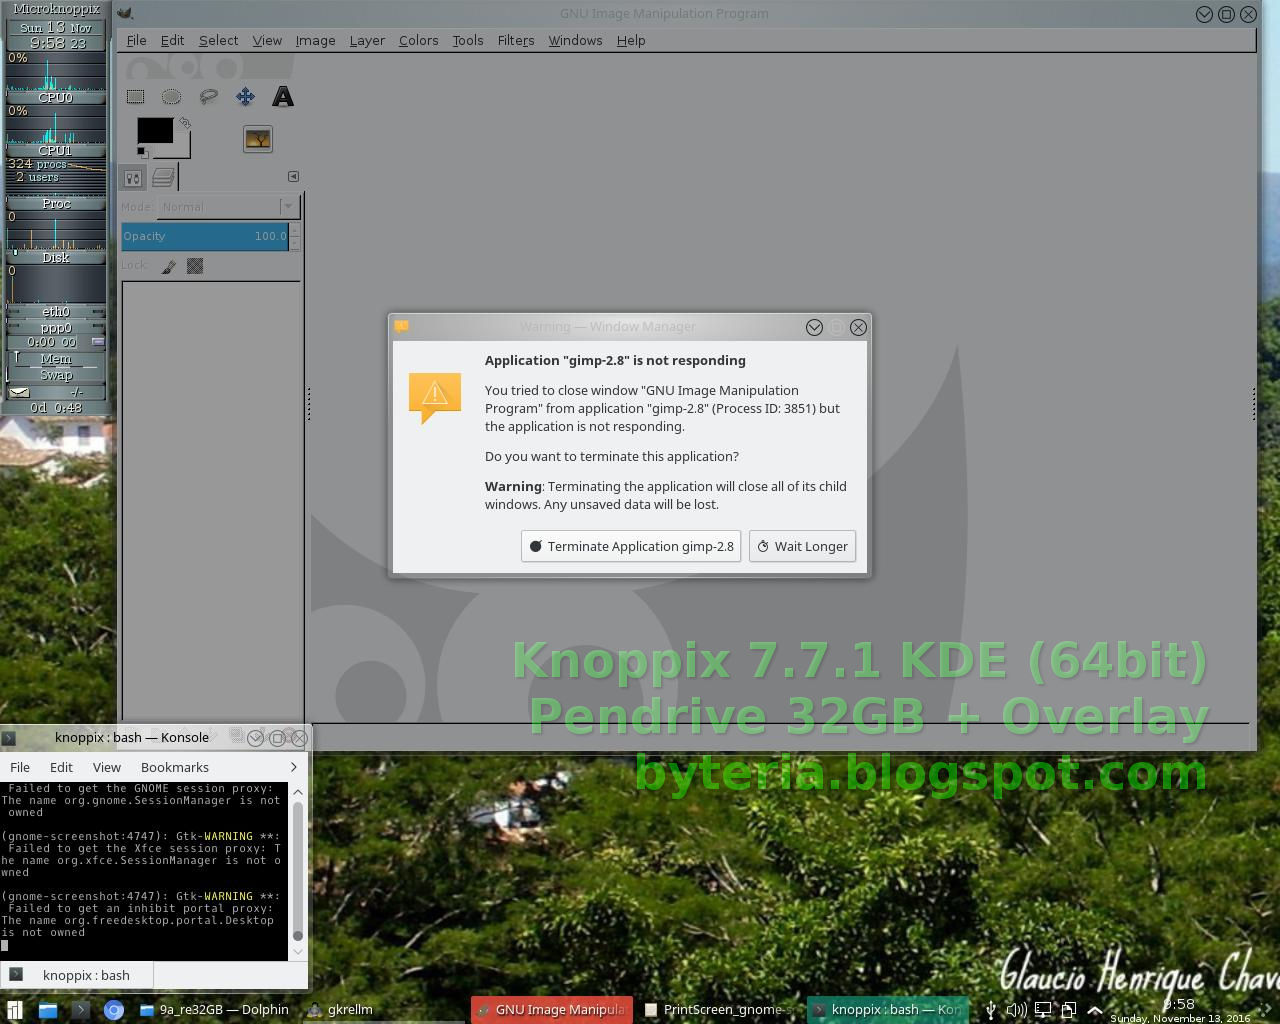
Task: Open the Bookmarks menu in Konsole
Action: pyautogui.click(x=175, y=767)
